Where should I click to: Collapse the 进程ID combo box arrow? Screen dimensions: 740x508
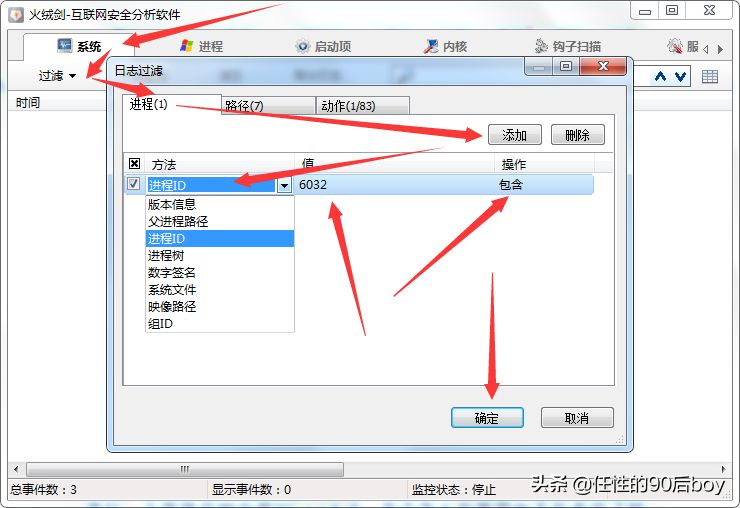284,185
